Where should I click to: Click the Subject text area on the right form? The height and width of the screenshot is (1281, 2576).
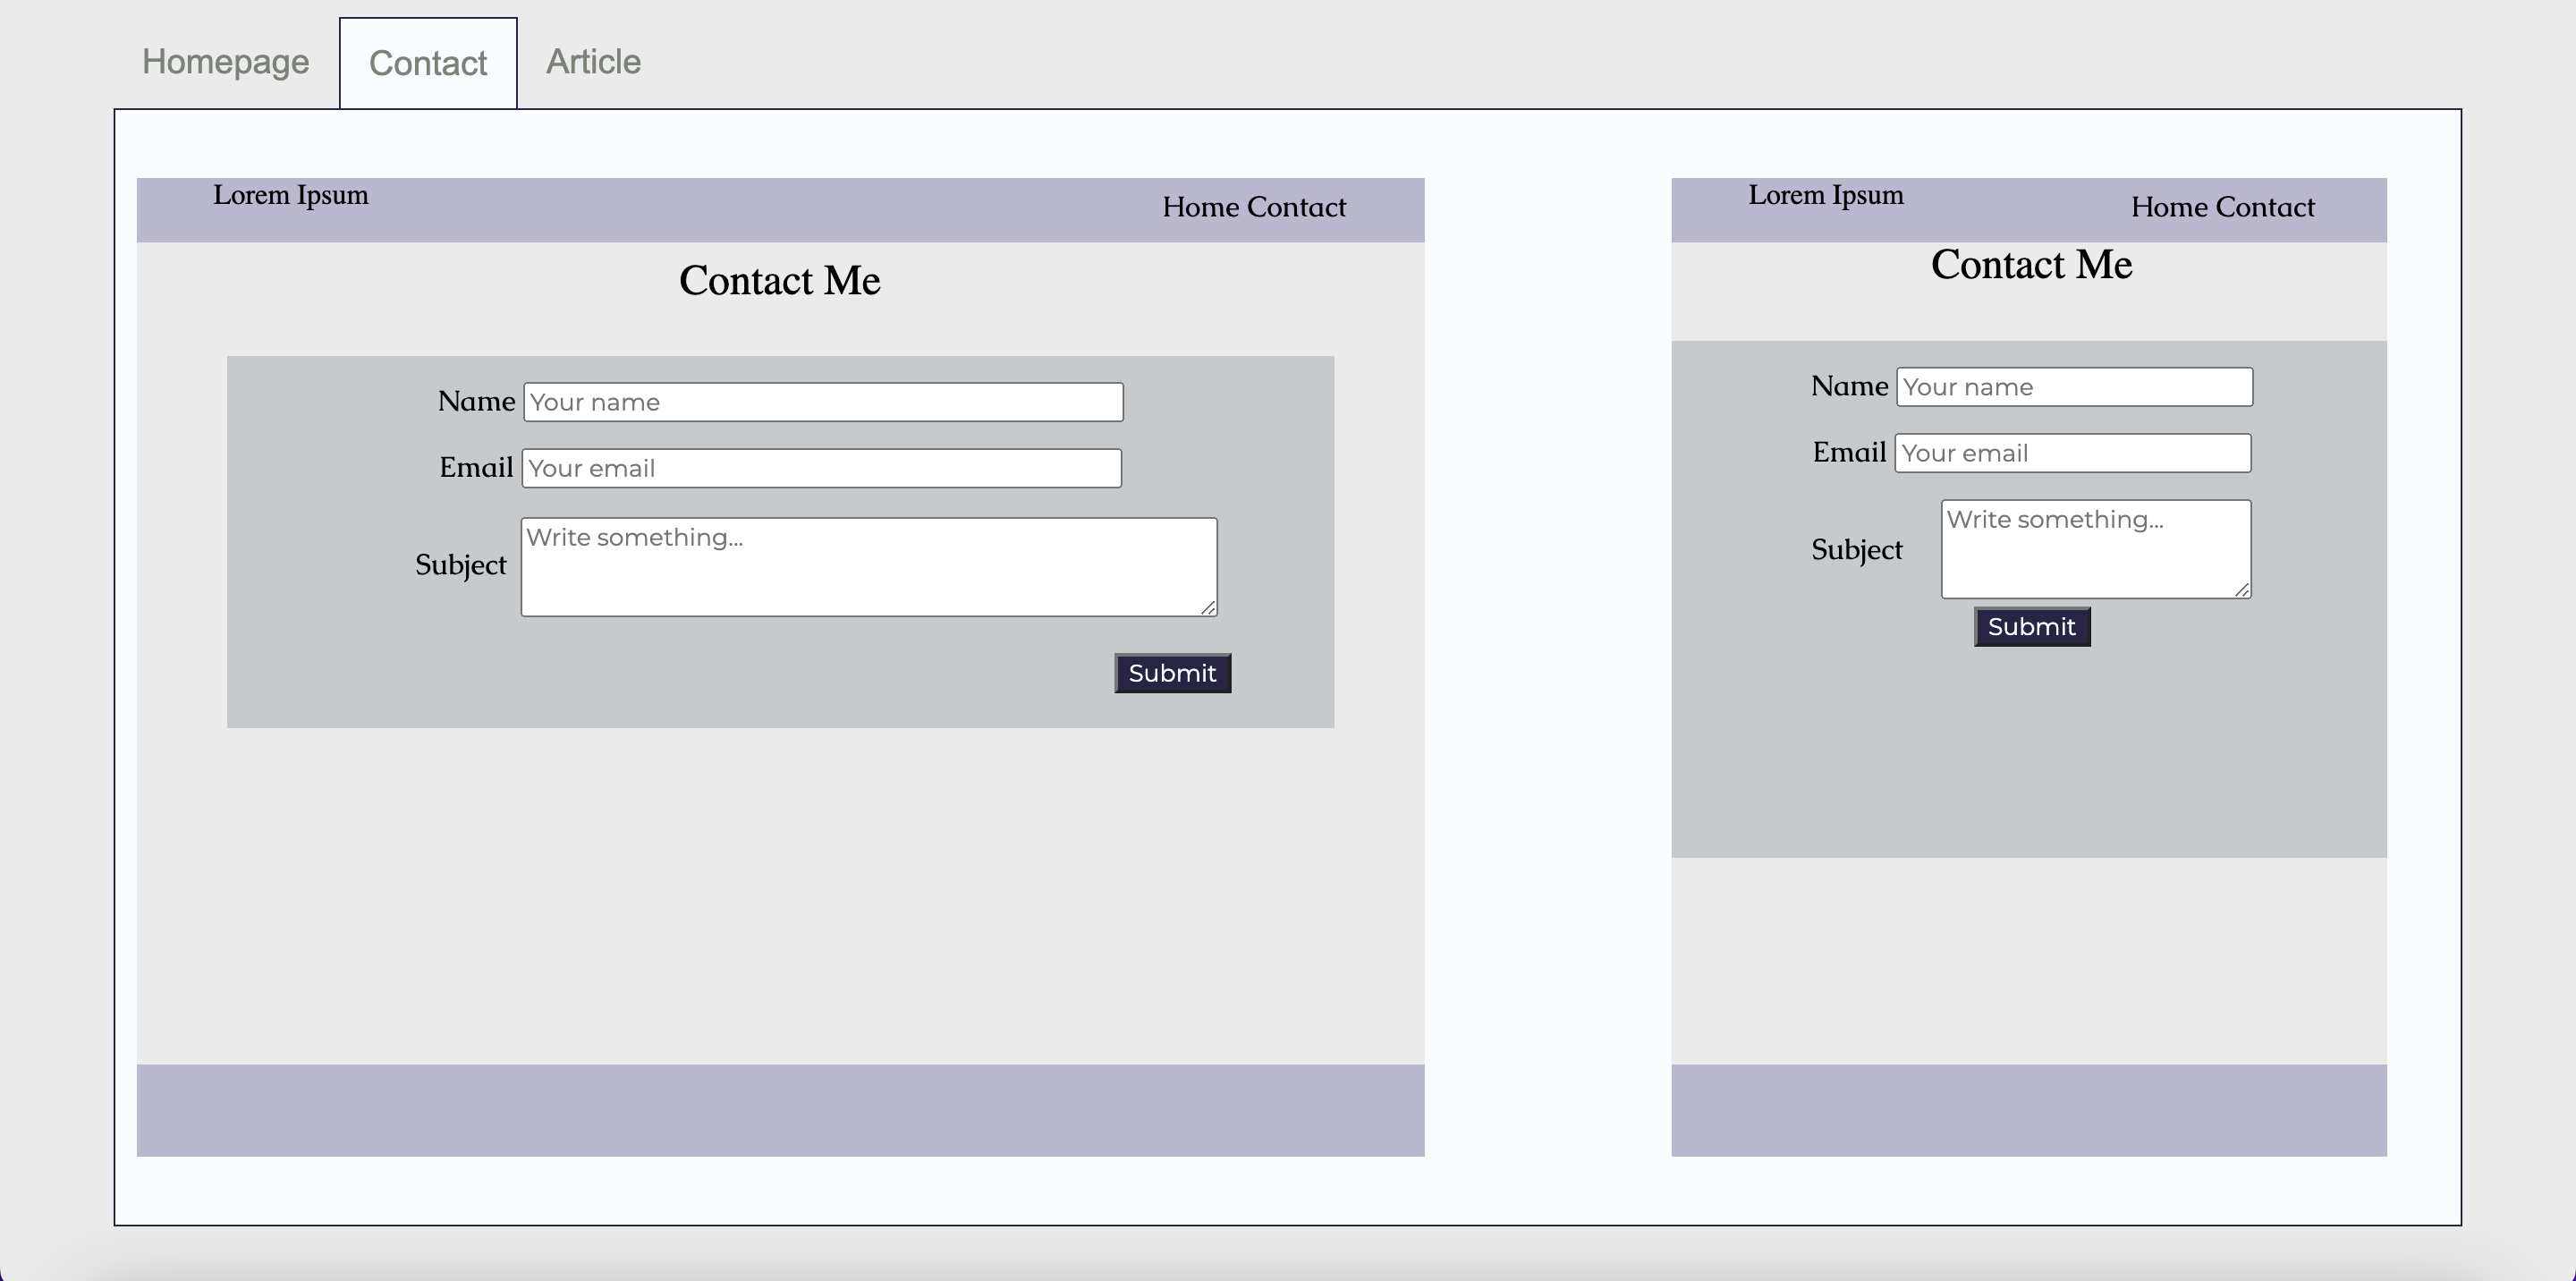click(2094, 549)
